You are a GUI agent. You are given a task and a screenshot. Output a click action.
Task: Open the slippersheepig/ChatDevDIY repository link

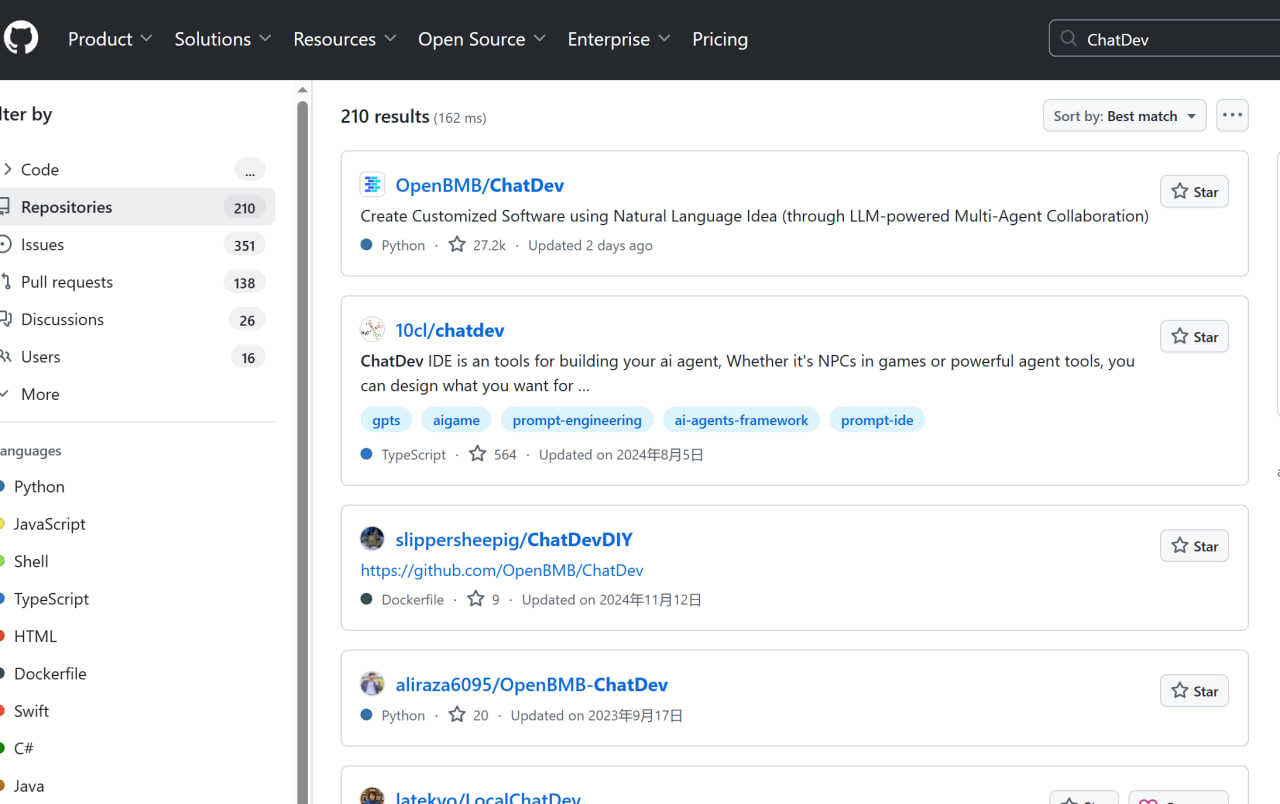tap(514, 539)
